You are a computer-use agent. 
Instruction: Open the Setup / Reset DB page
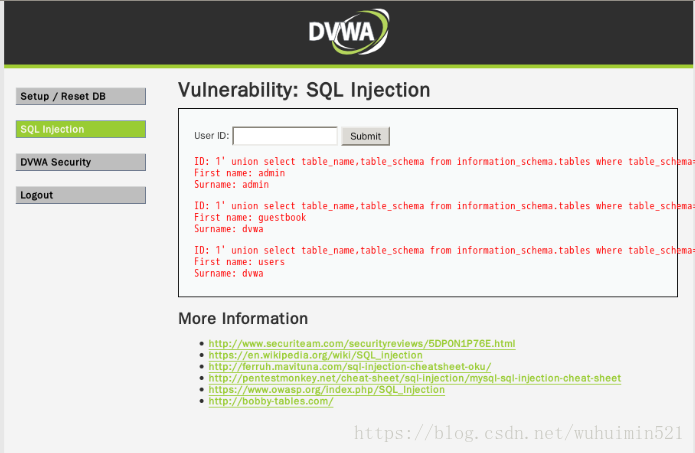click(x=81, y=96)
